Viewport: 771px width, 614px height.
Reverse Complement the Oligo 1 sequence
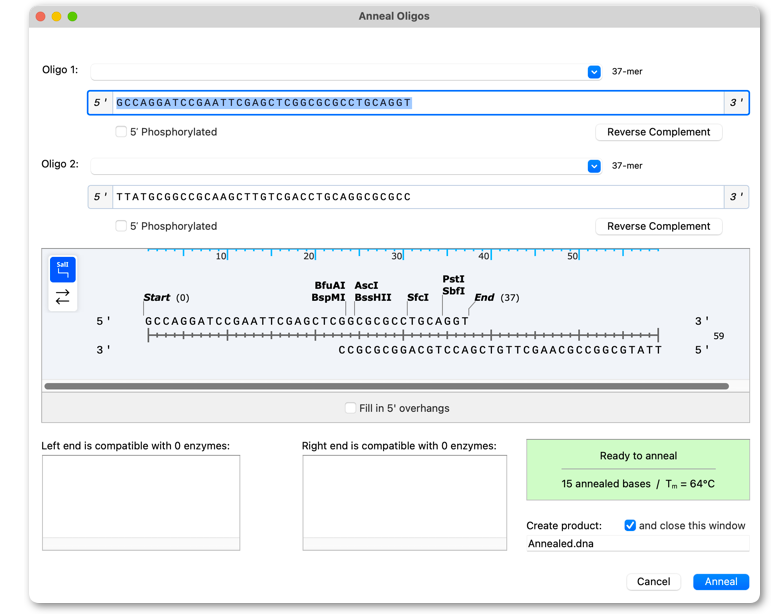coord(658,132)
